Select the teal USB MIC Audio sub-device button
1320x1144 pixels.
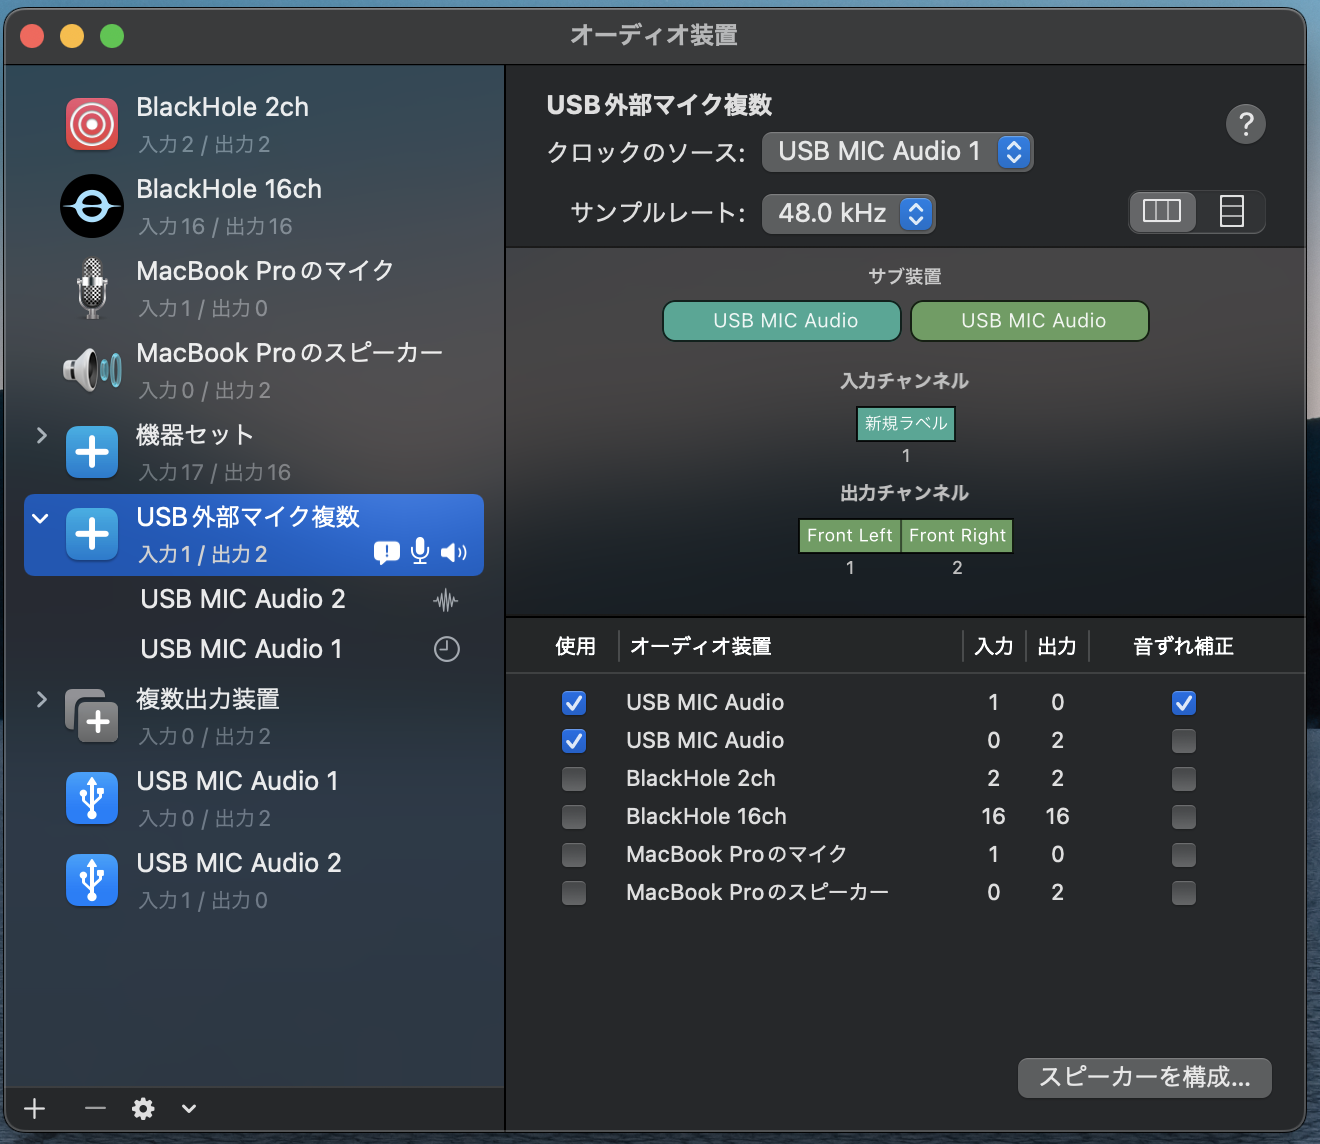[x=782, y=321]
